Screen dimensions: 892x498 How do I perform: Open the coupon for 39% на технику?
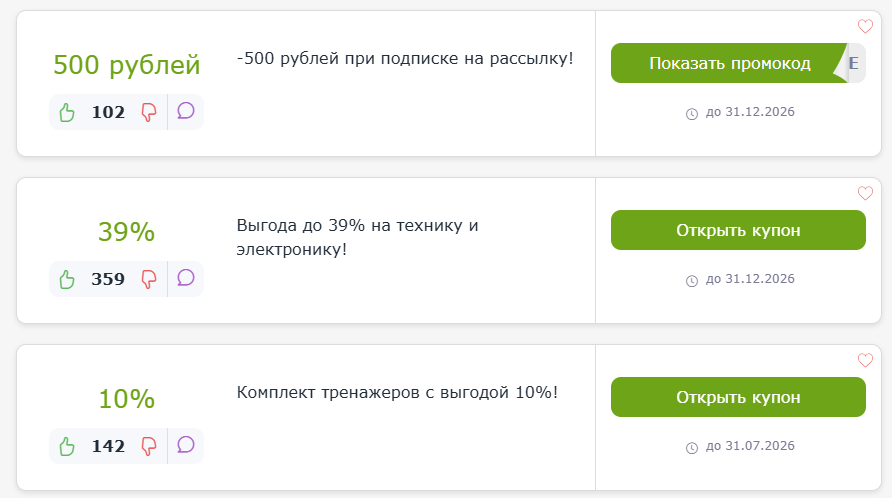pyautogui.click(x=738, y=230)
